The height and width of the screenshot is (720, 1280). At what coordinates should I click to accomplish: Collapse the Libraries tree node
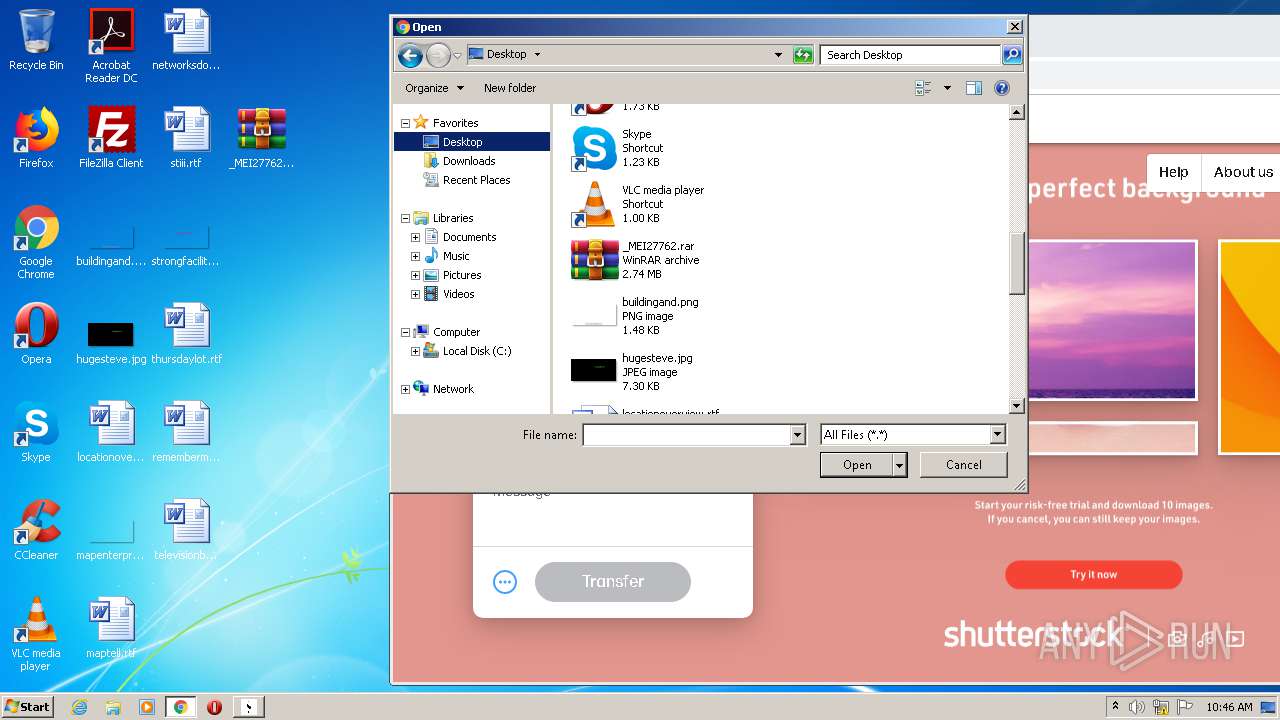pyautogui.click(x=406, y=218)
